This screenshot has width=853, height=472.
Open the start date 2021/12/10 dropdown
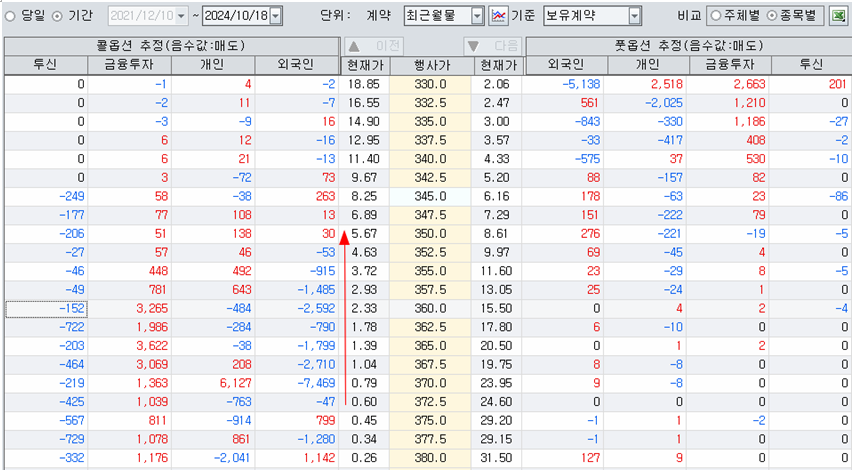[180, 16]
